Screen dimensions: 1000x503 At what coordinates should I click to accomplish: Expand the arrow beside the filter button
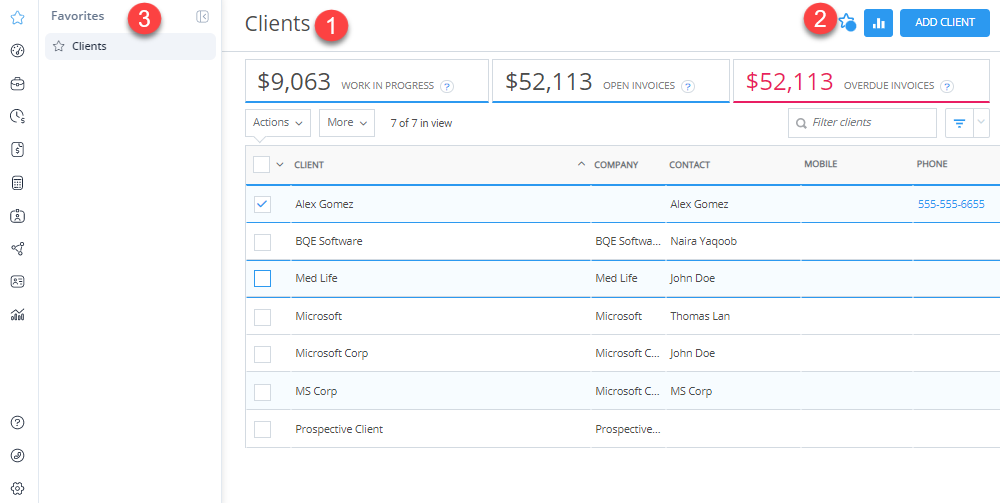981,123
